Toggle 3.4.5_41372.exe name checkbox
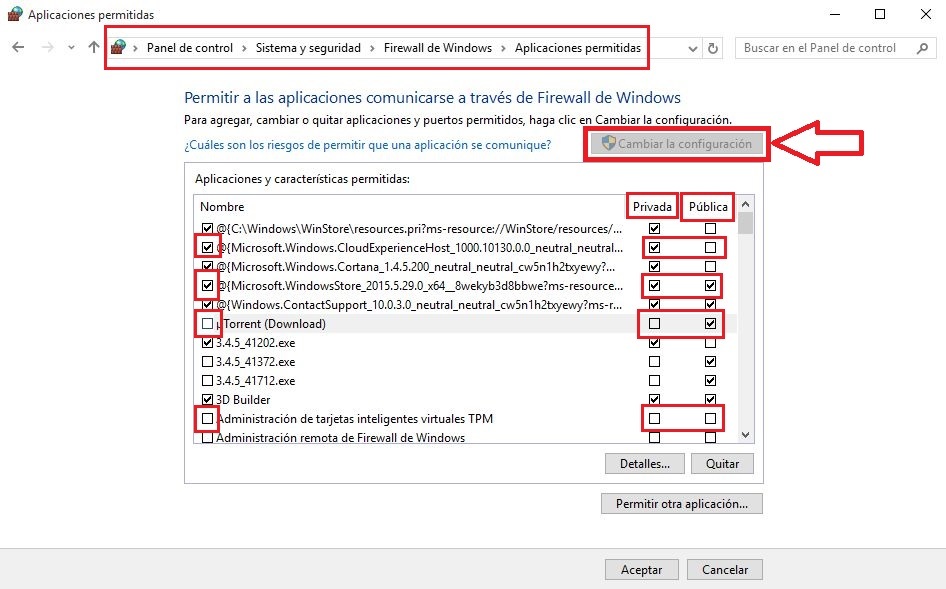 coord(208,361)
